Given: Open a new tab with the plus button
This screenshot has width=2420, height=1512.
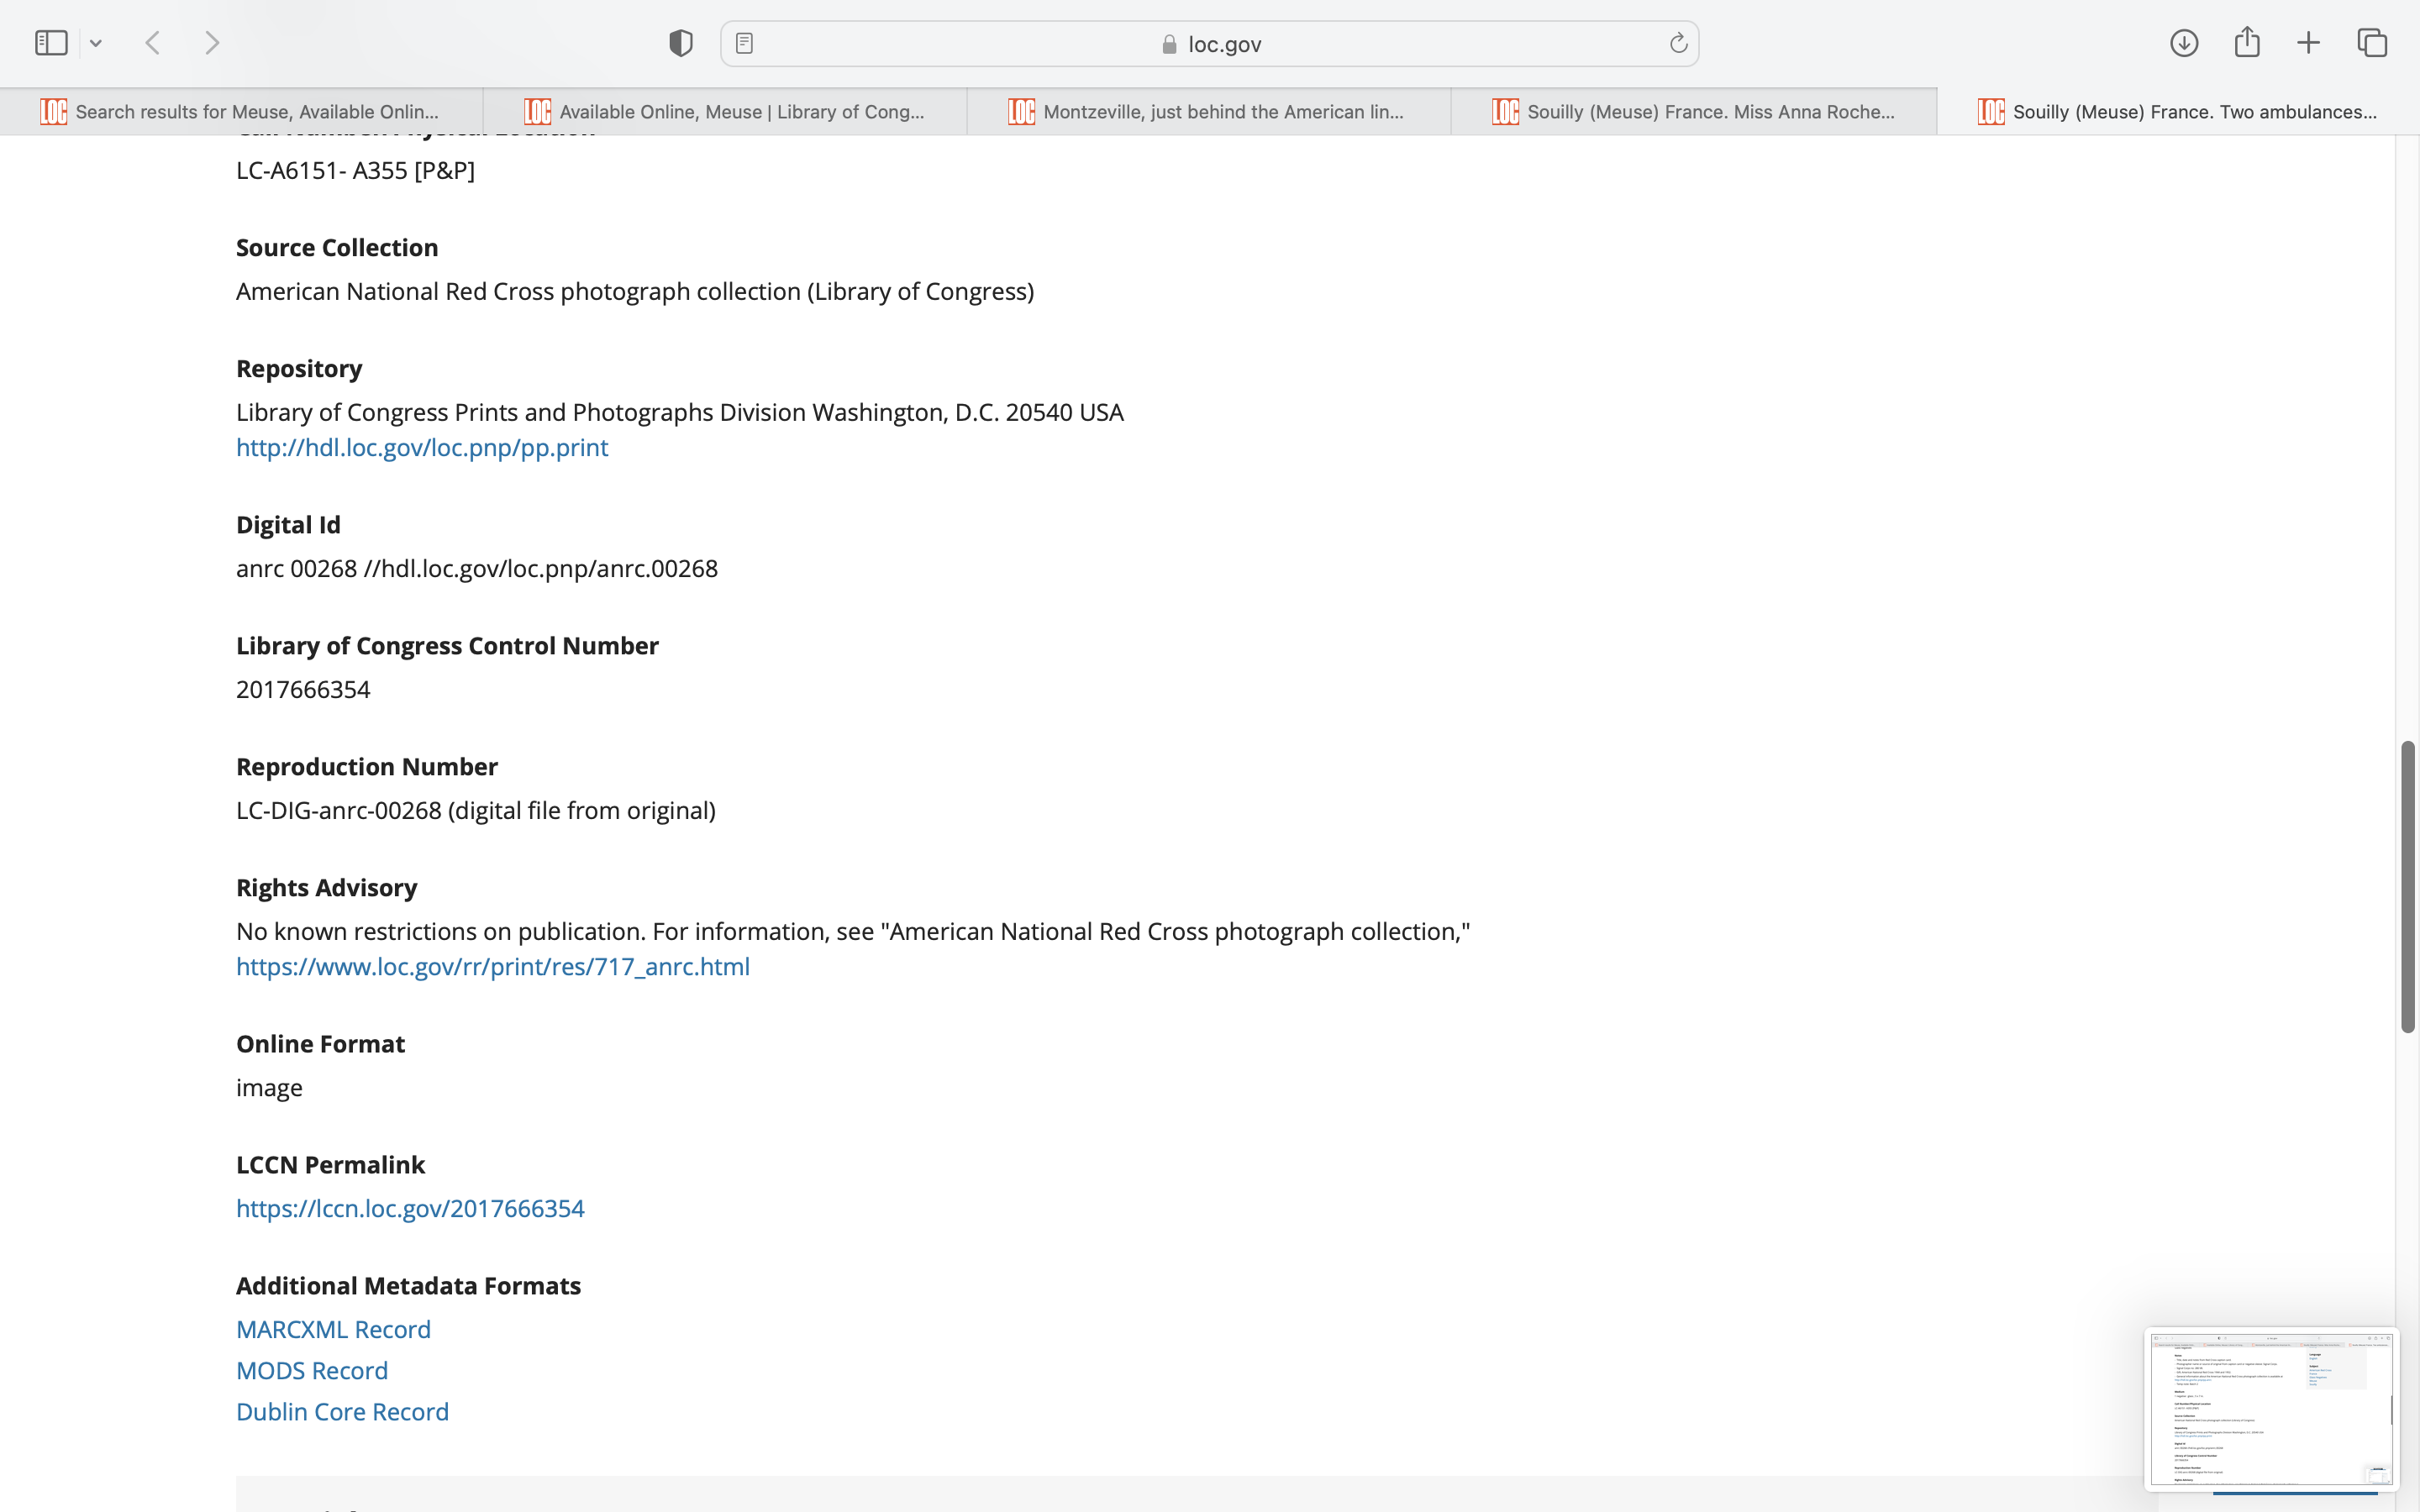Looking at the screenshot, I should coord(2308,43).
